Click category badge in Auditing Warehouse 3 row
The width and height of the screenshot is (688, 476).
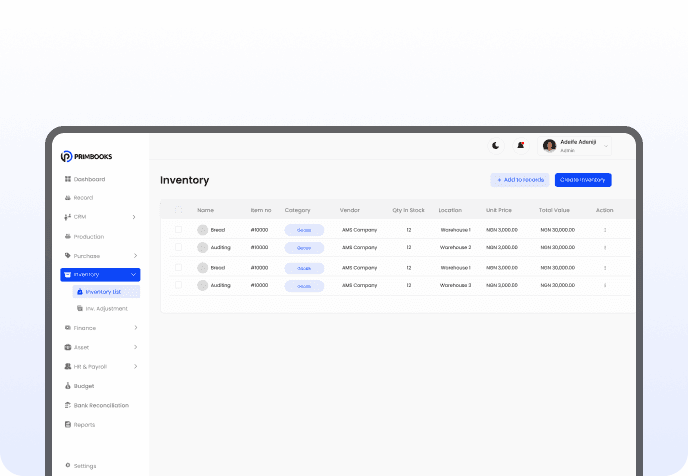[x=304, y=286]
